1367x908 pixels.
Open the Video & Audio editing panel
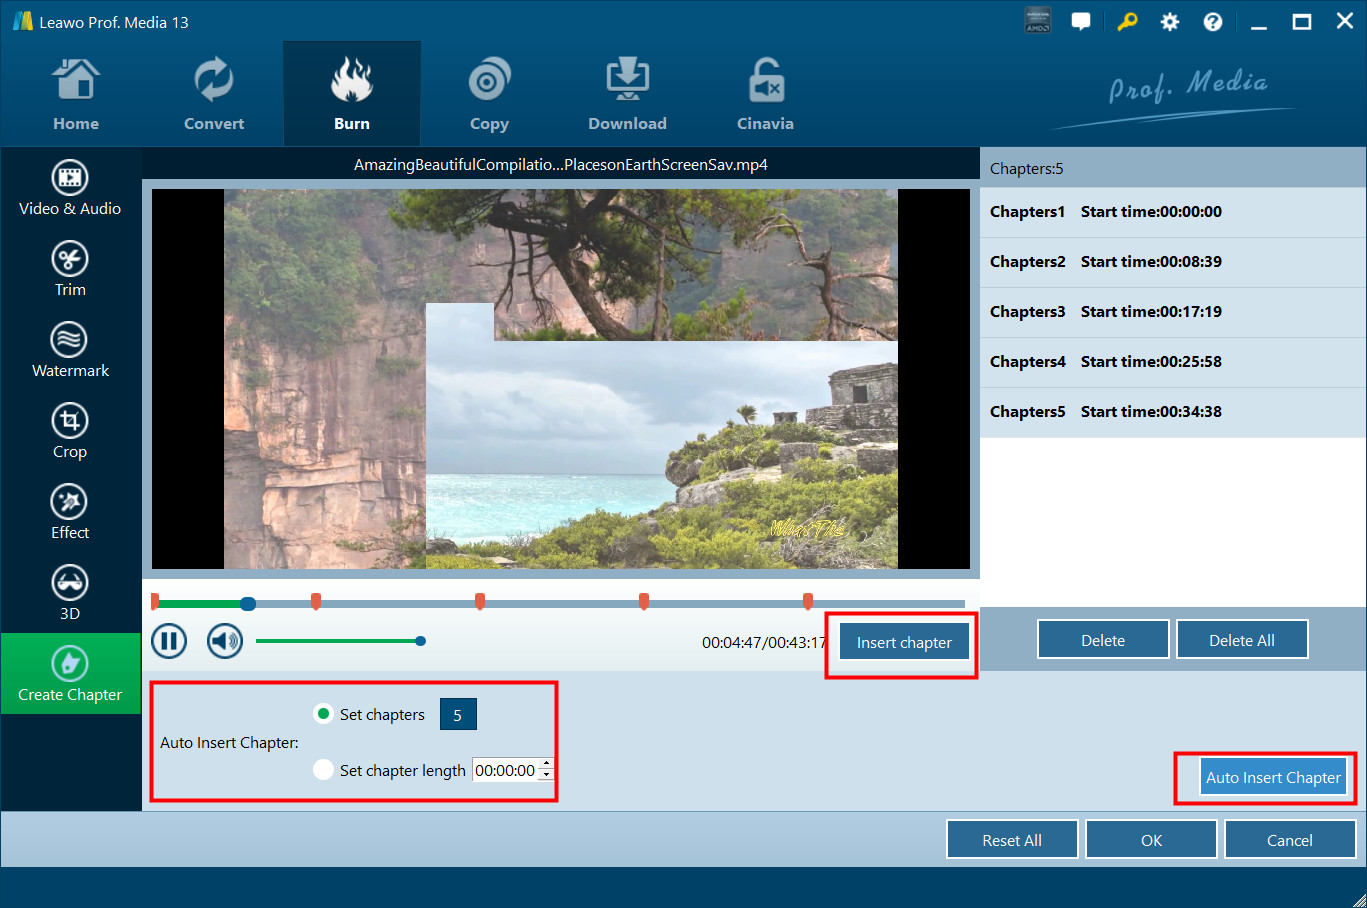click(x=70, y=188)
